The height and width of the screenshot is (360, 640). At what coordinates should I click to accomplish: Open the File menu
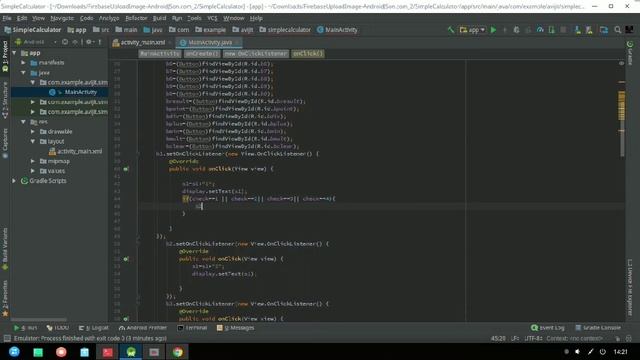pos(7,18)
